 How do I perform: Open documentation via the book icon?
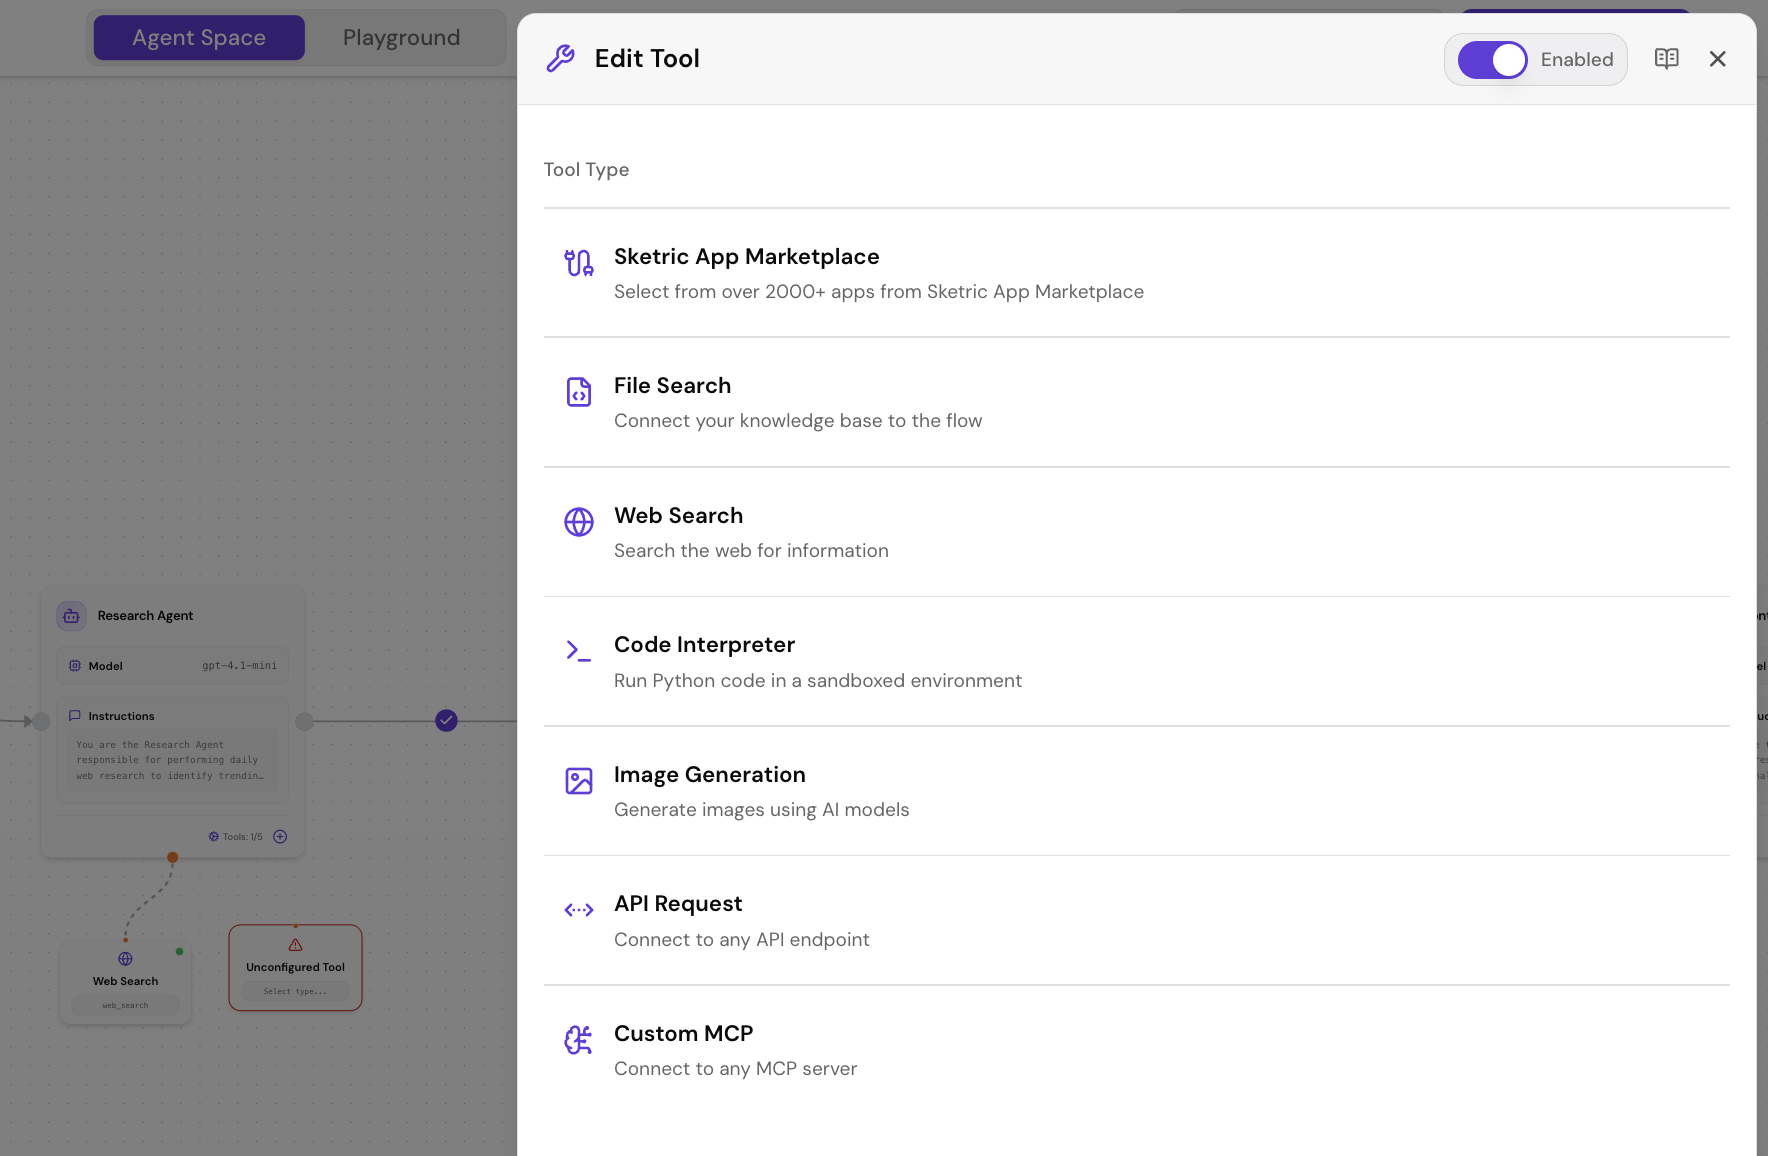point(1667,58)
